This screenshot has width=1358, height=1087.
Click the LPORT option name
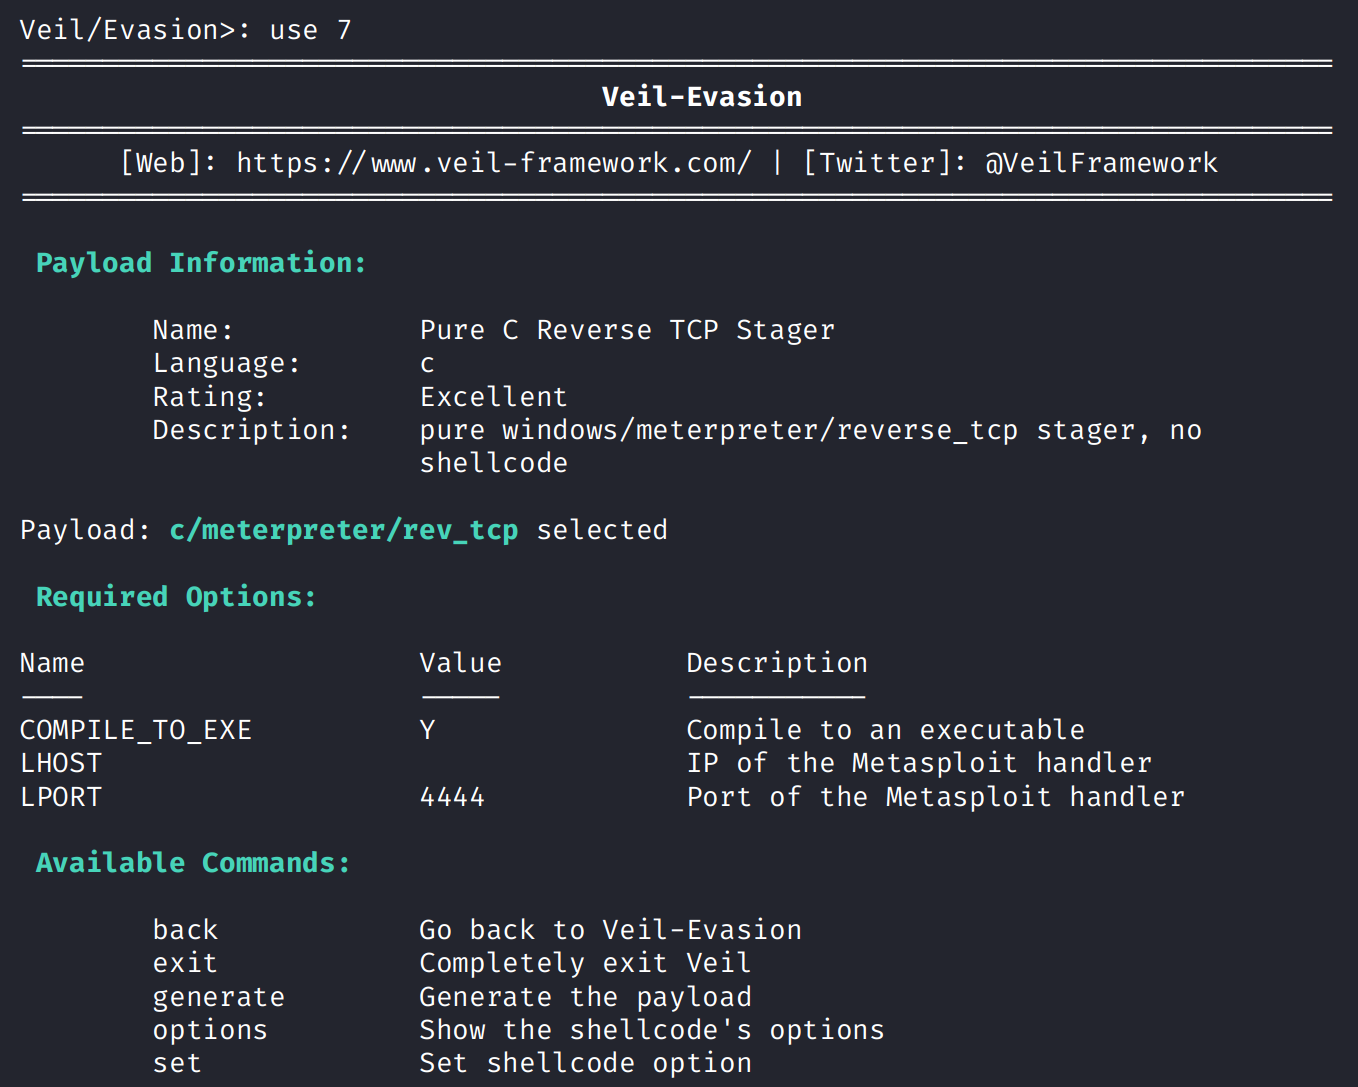point(61,797)
